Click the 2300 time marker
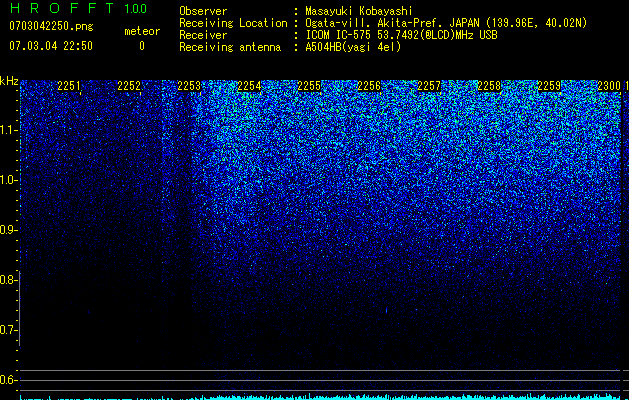 pyautogui.click(x=609, y=86)
